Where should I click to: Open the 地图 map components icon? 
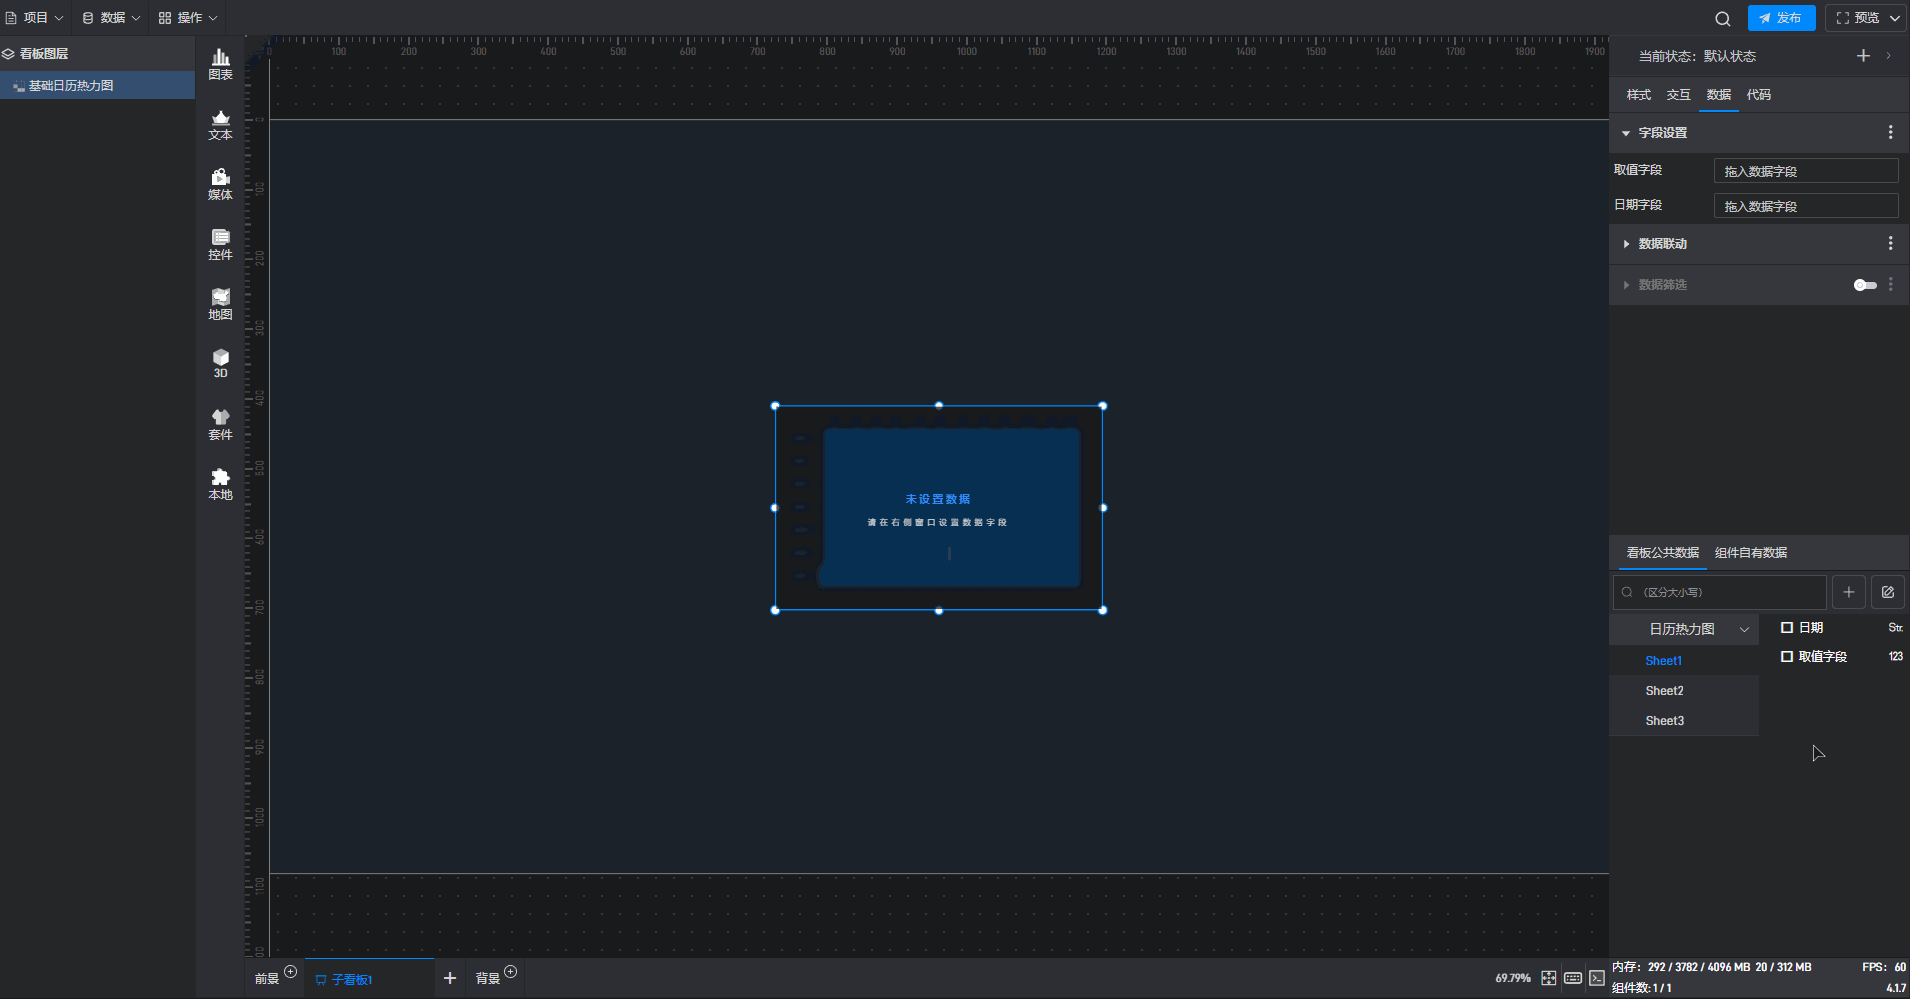[x=220, y=304]
